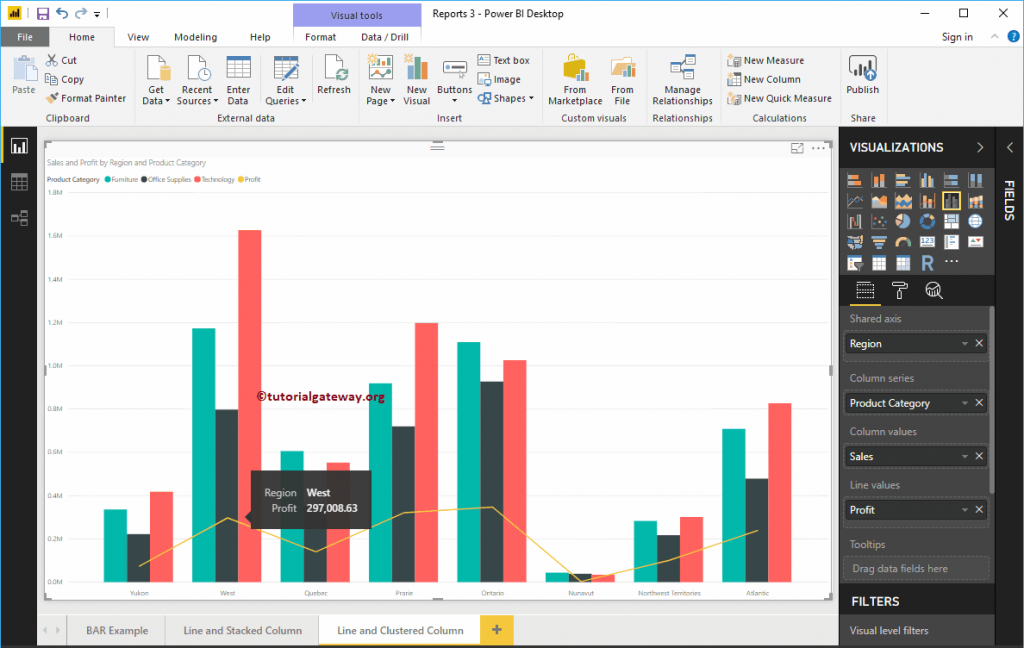This screenshot has height=648, width=1024.
Task: Select the Donut chart visualization
Action: pos(928,222)
